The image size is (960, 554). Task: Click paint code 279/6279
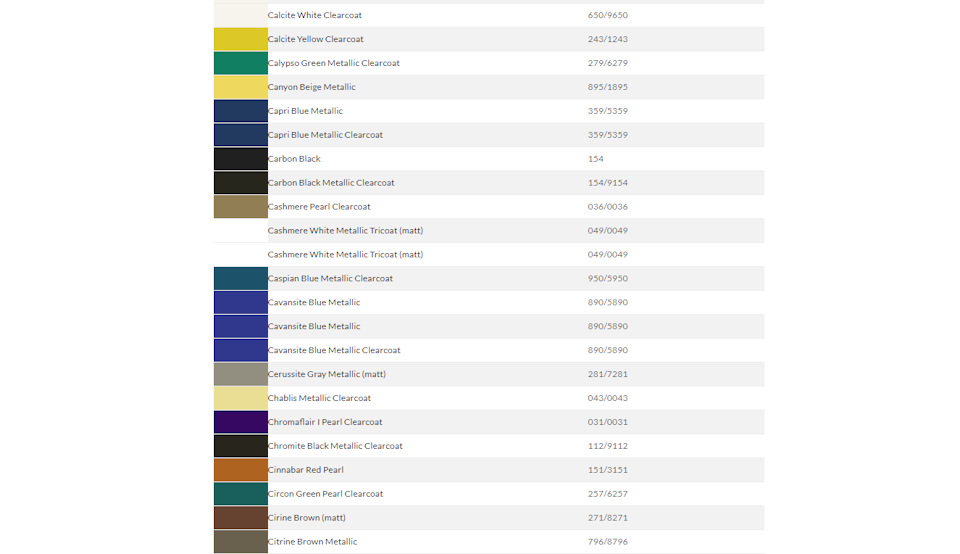pos(608,63)
